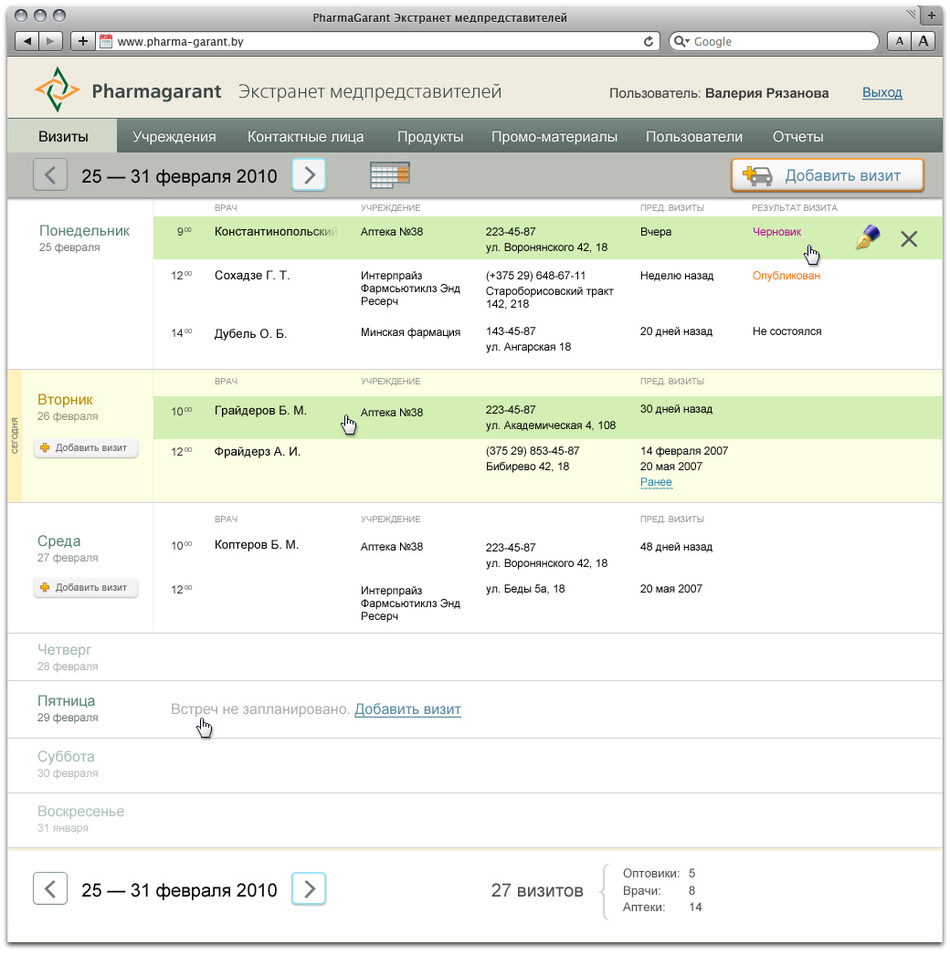Image resolution: width=950 pixels, height=955 pixels.
Task: Add a visit for Среда
Action: click(86, 587)
